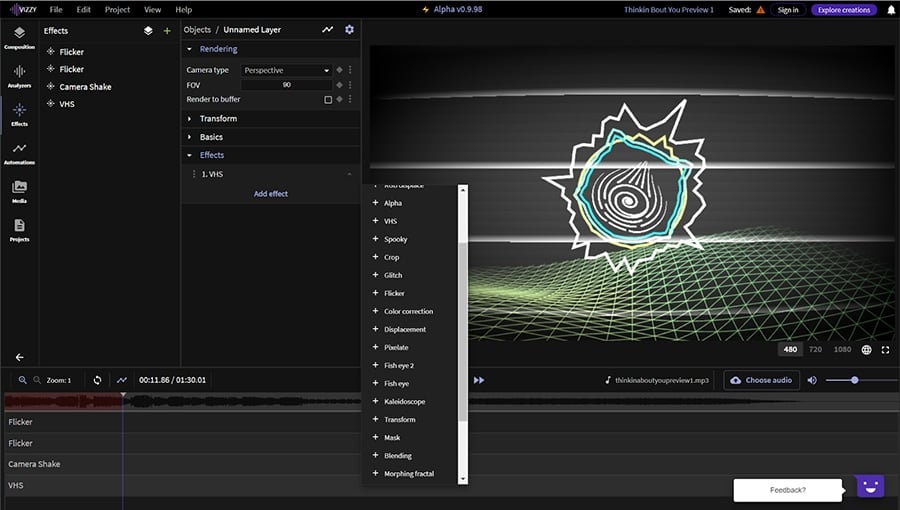Open the Projects sidebar panel
This screenshot has height=510, width=900.
[x=20, y=229]
